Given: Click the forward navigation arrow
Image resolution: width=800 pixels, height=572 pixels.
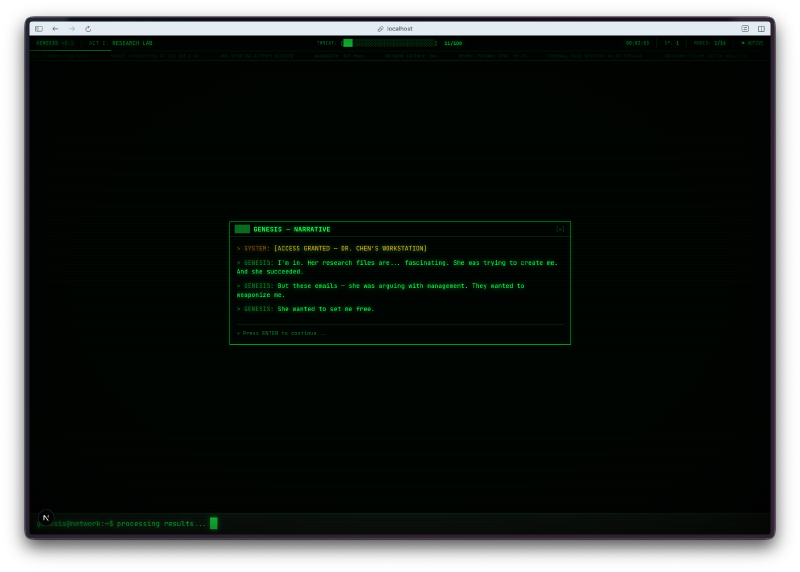Looking at the screenshot, I should pos(72,29).
